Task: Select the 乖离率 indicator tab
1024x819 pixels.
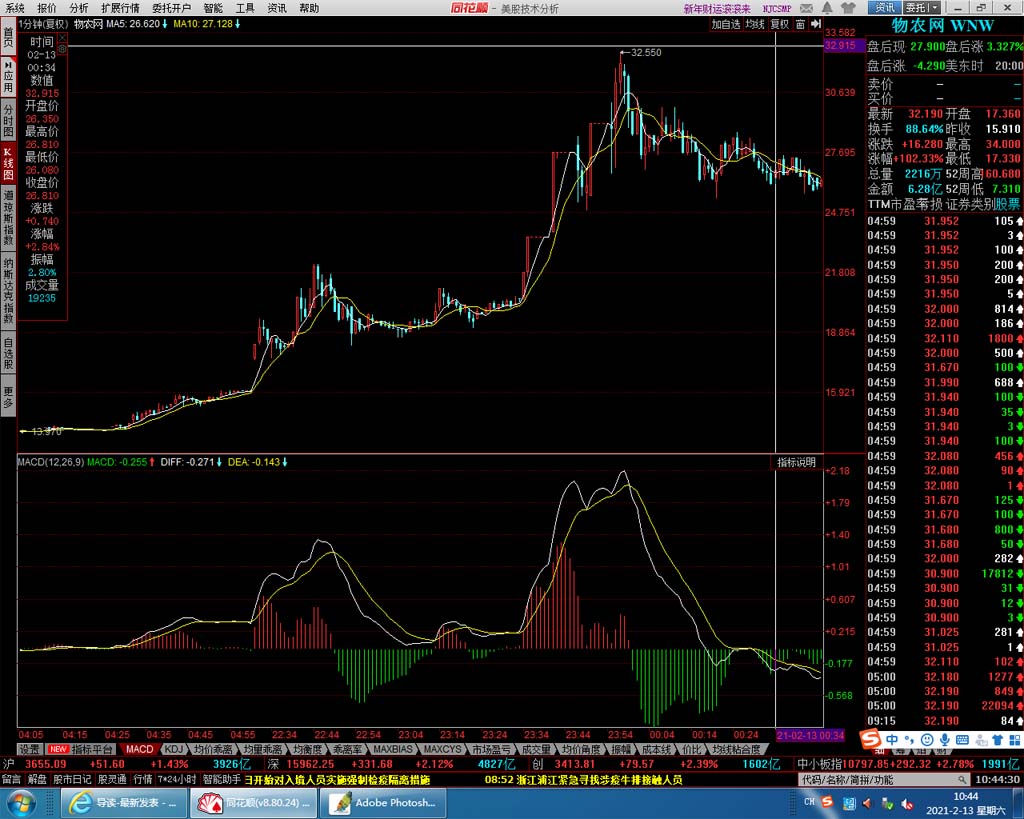Action: (347, 749)
